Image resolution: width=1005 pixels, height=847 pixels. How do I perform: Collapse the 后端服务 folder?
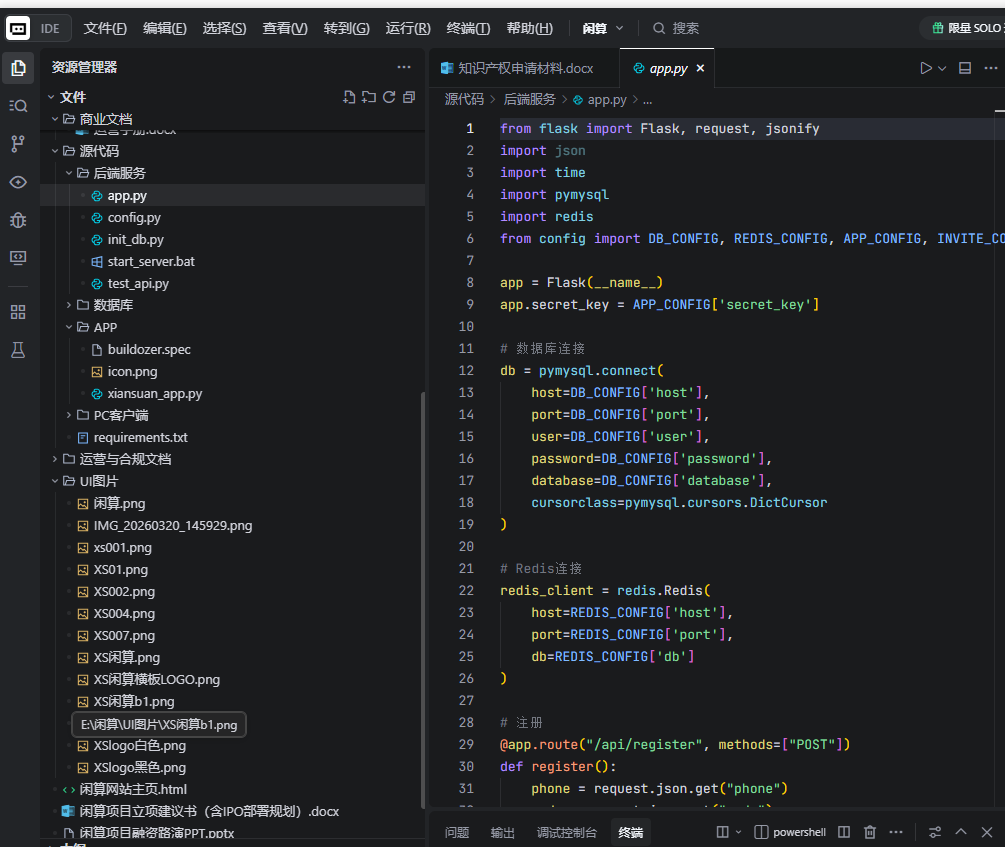pyautogui.click(x=119, y=173)
